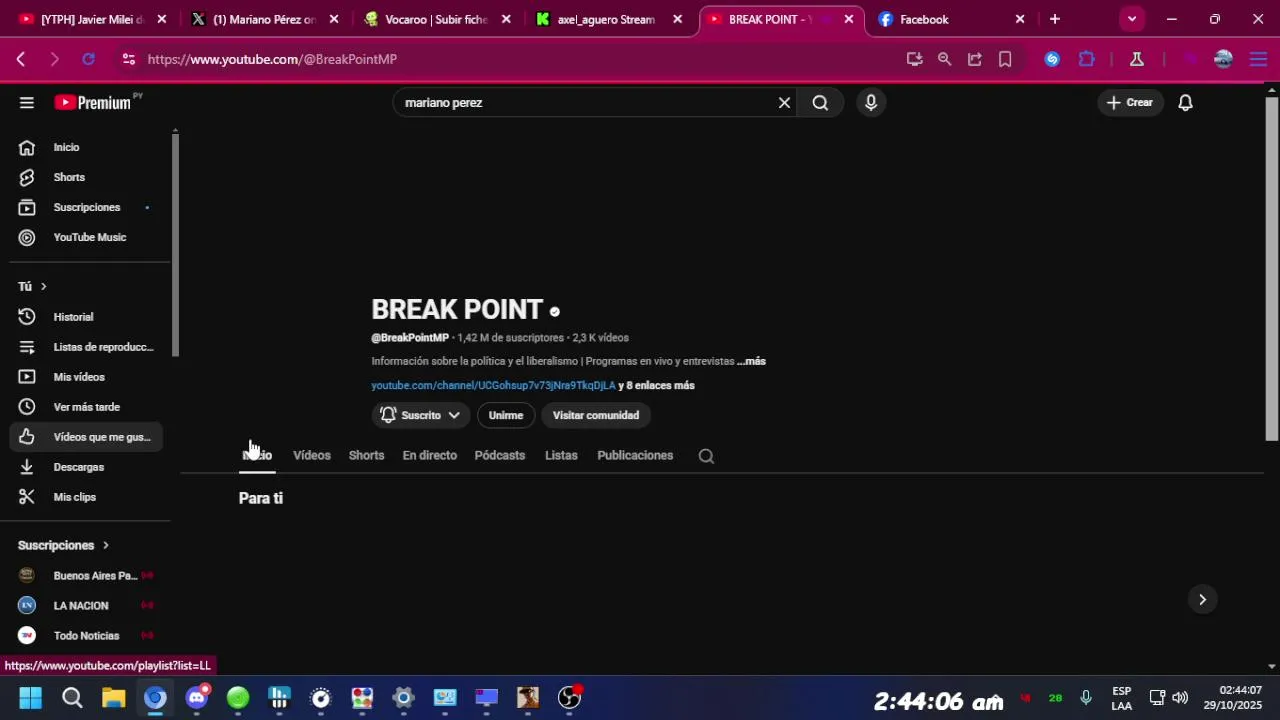Go back in browser history
Screen dimensions: 1280x720
[x=21, y=59]
